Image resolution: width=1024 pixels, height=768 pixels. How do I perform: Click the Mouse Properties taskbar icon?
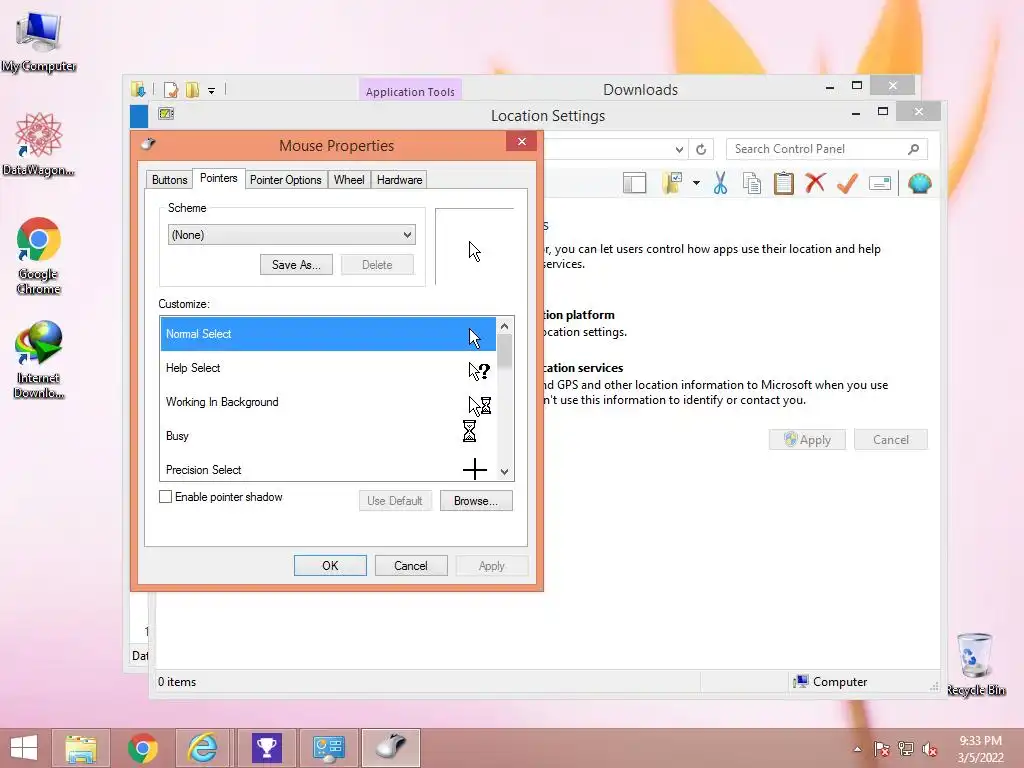pyautogui.click(x=391, y=748)
